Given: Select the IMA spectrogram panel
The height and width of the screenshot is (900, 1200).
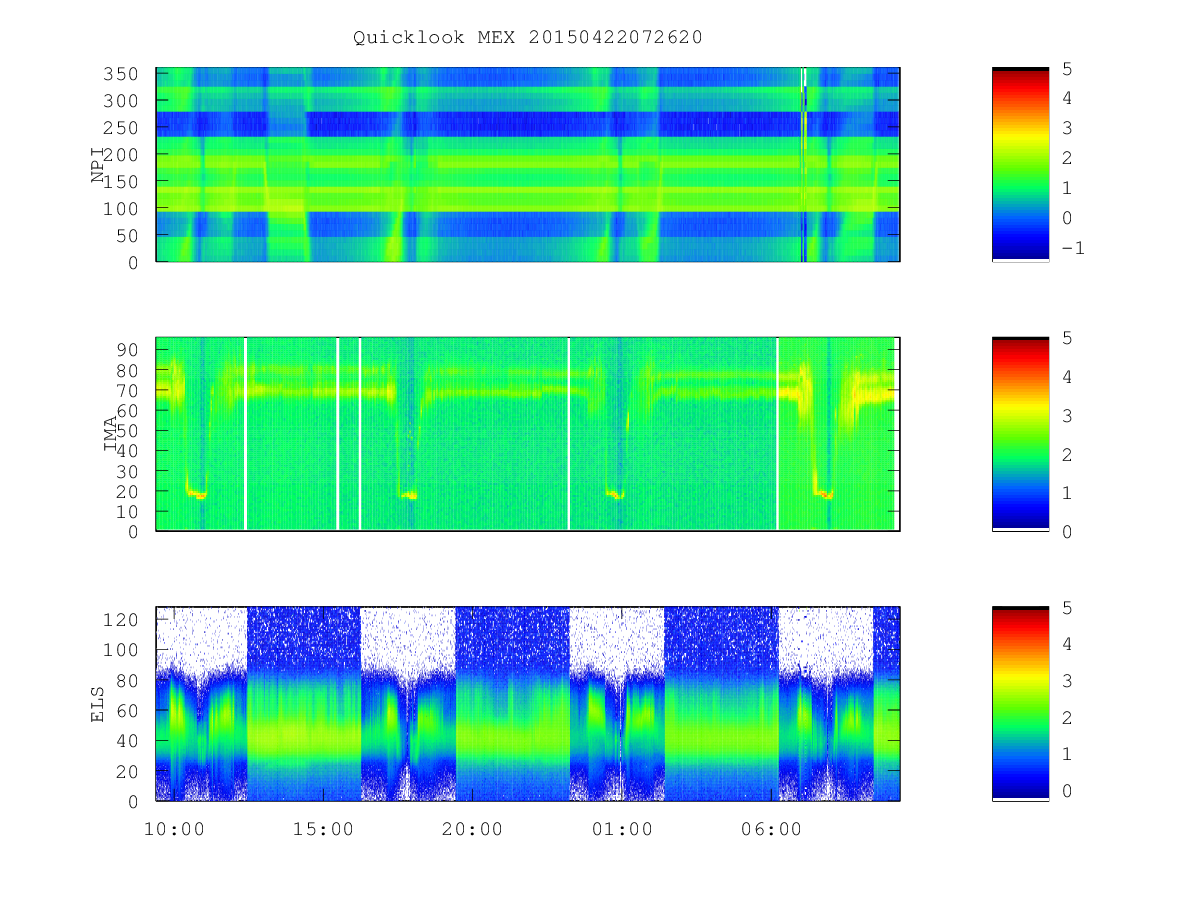Looking at the screenshot, I should pos(528,434).
